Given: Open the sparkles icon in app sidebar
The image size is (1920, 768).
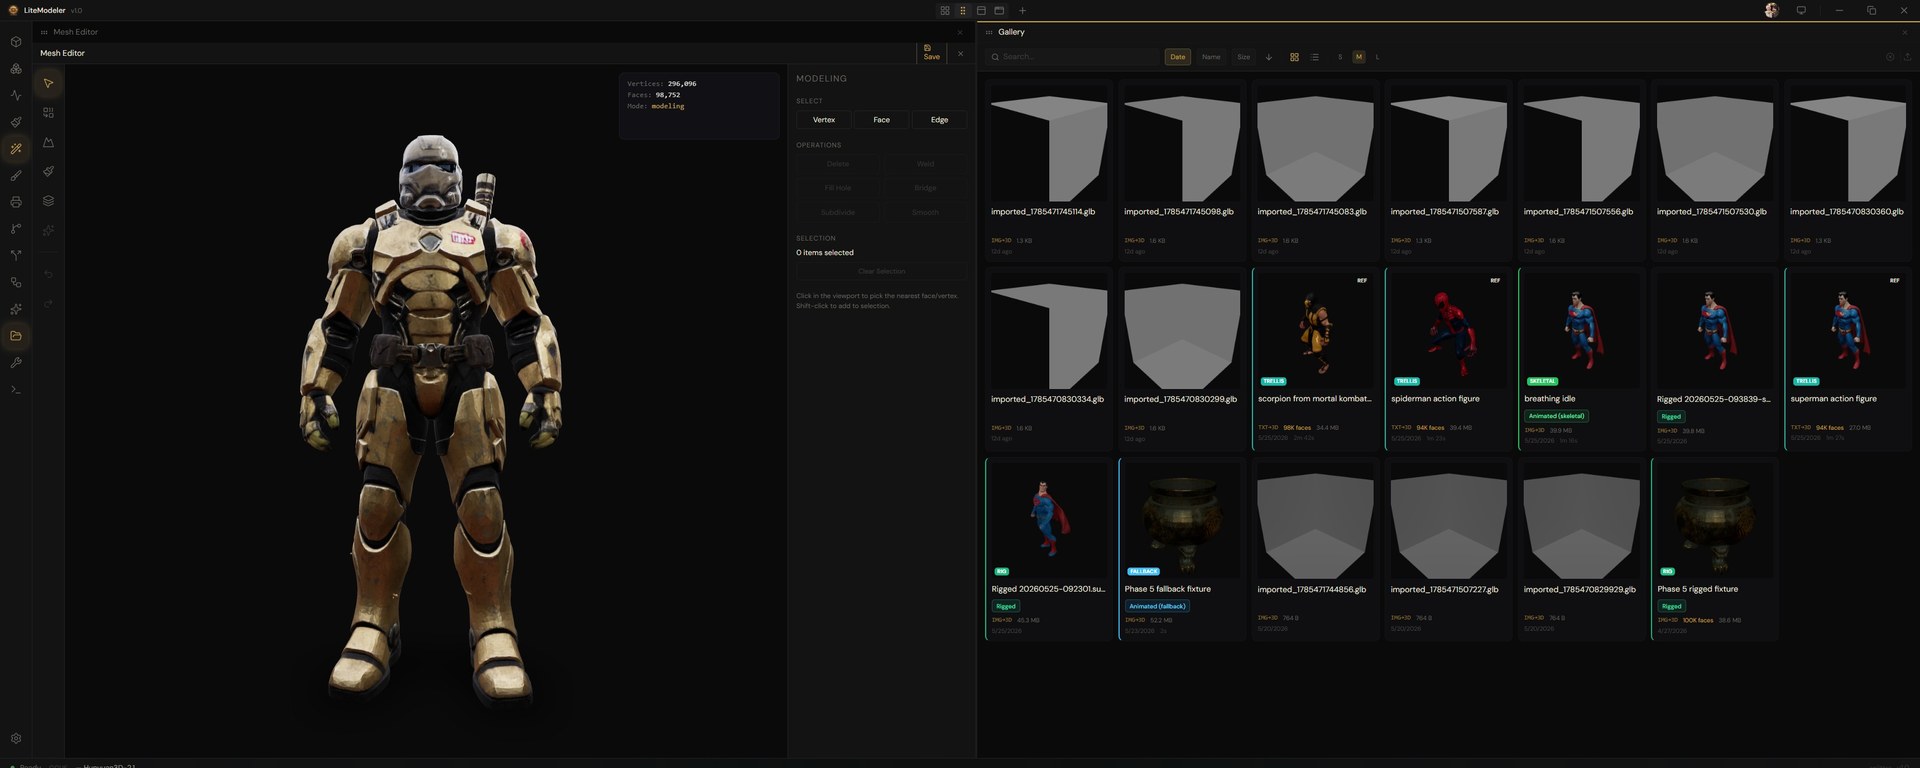Looking at the screenshot, I should coord(16,309).
